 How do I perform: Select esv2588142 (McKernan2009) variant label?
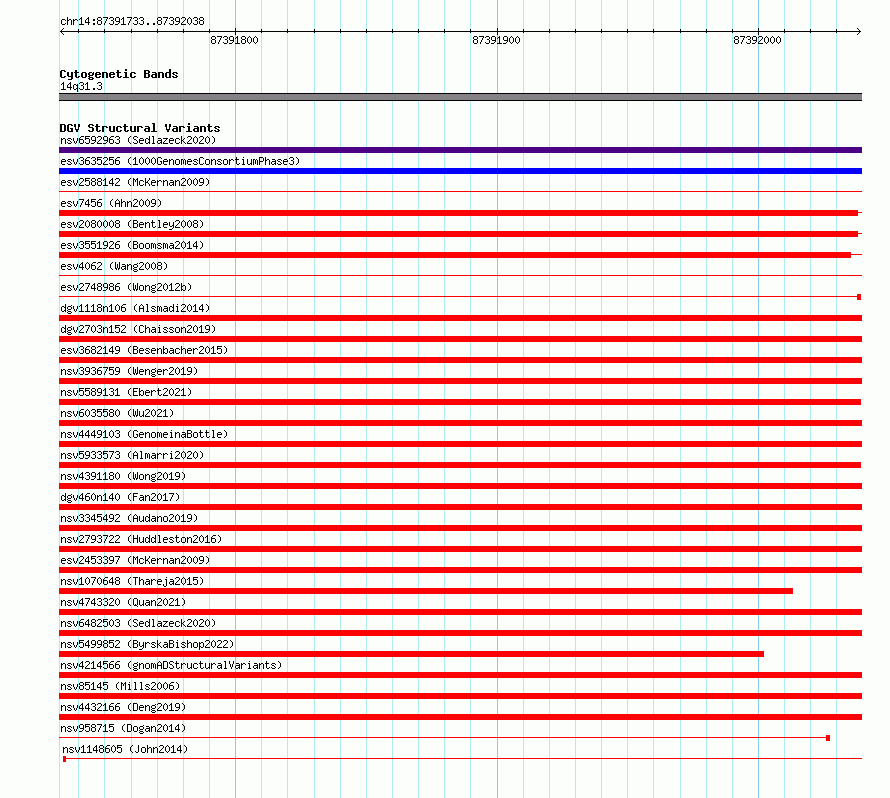[135, 182]
